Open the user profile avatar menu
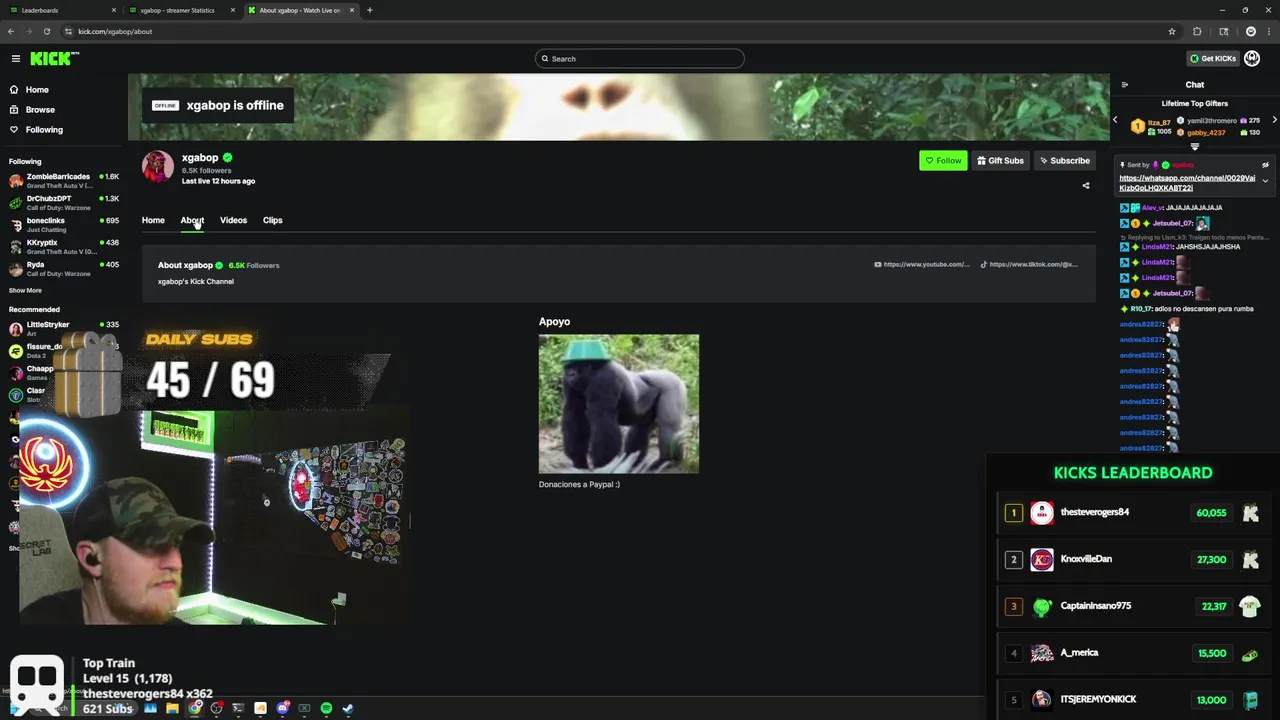This screenshot has height=720, width=1280. (1252, 59)
